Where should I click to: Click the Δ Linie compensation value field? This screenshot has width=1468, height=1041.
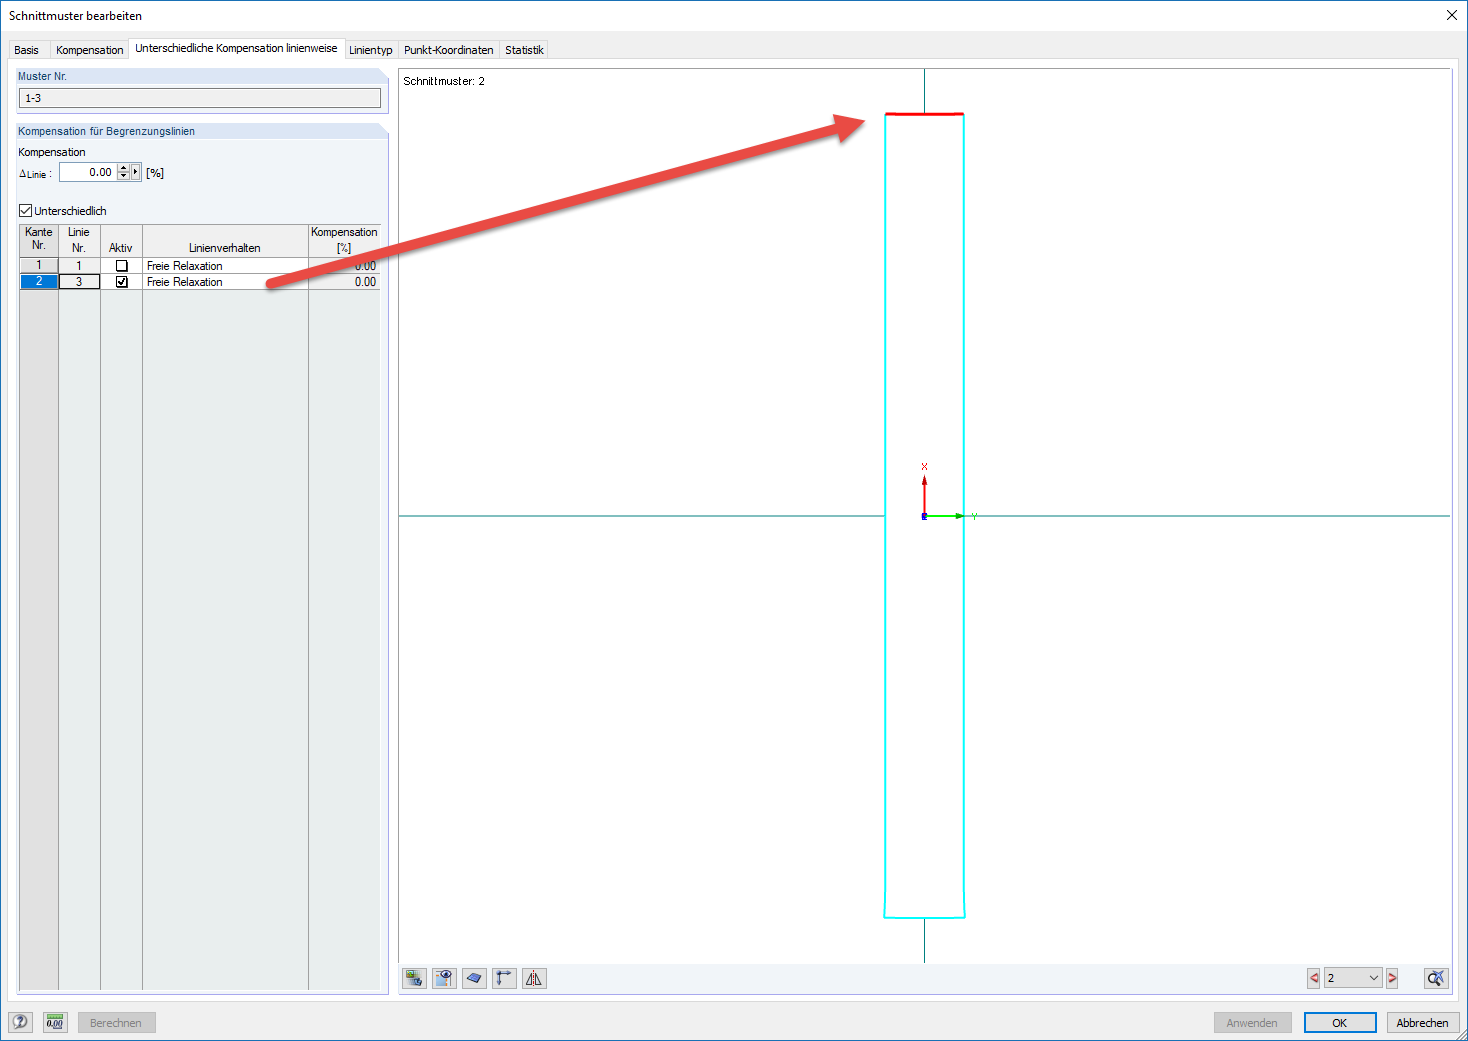pos(88,172)
